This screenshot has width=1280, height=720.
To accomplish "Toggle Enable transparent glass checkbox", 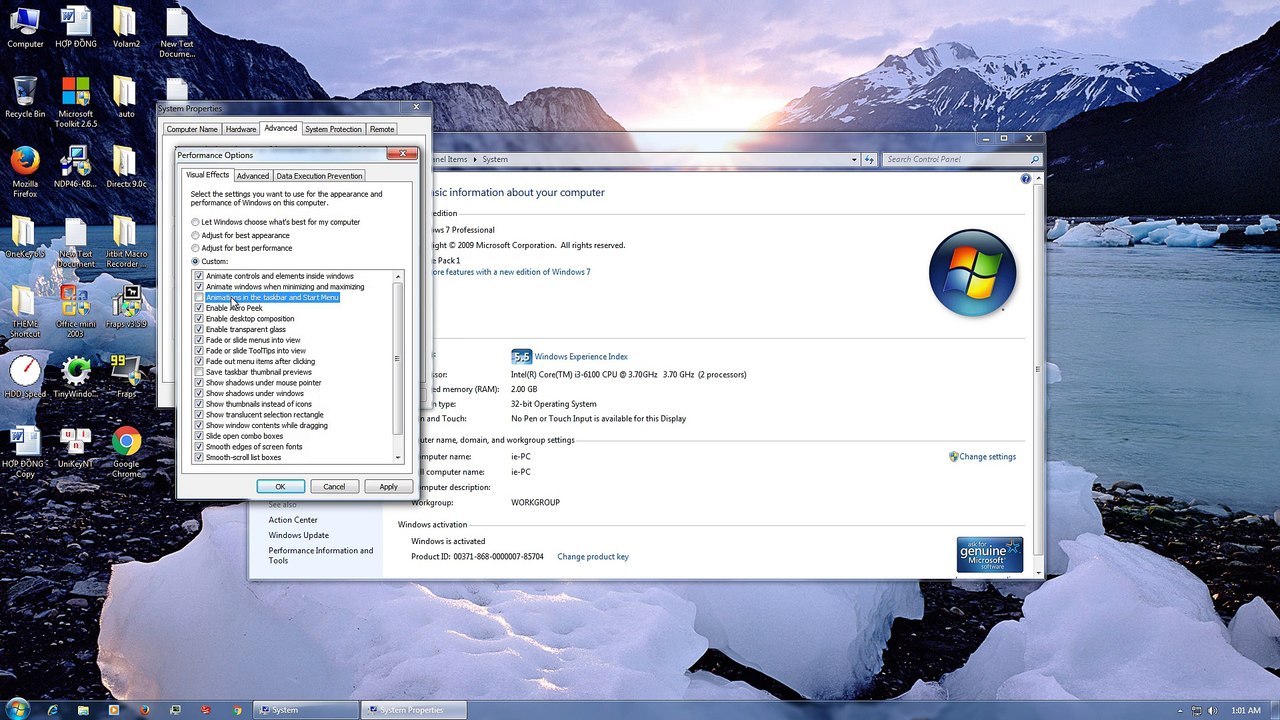I will tap(199, 329).
